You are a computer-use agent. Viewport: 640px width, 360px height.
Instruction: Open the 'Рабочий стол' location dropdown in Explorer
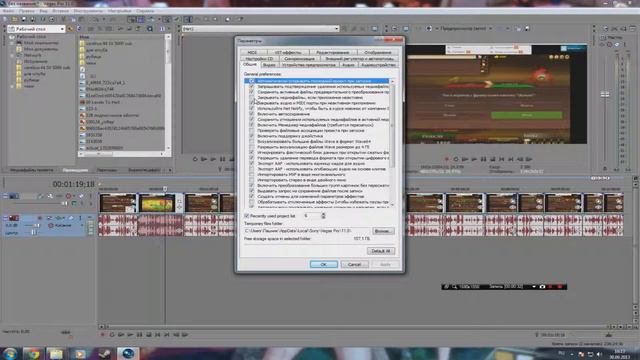[x=62, y=29]
